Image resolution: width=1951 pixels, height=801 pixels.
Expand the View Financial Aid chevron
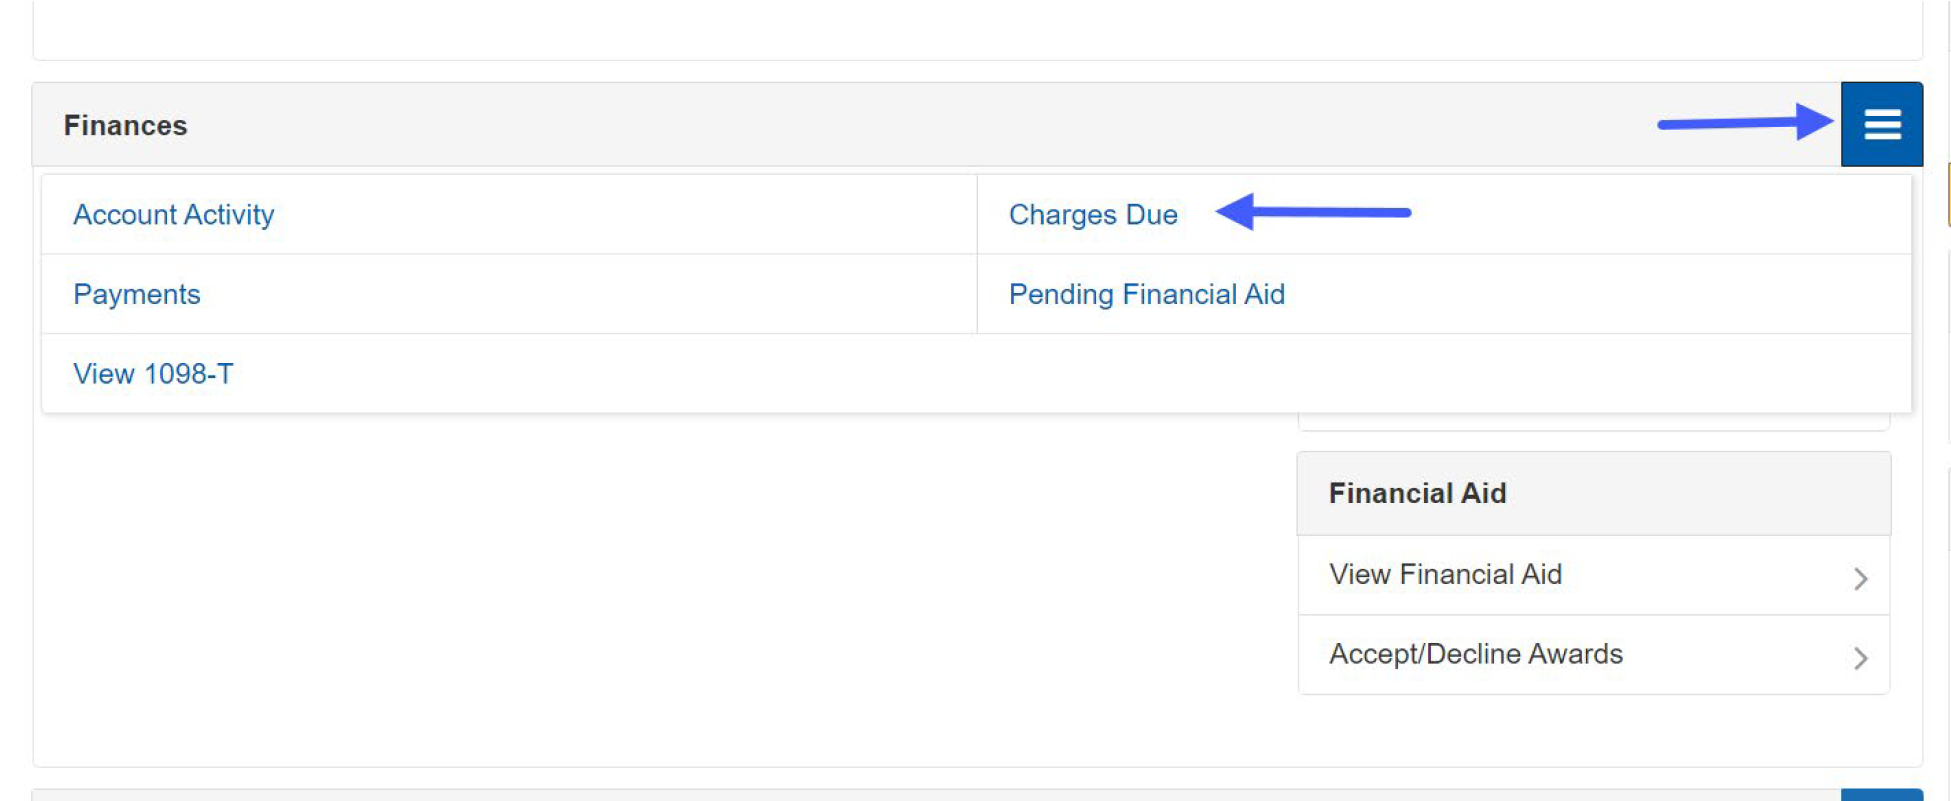pyautogui.click(x=1861, y=578)
